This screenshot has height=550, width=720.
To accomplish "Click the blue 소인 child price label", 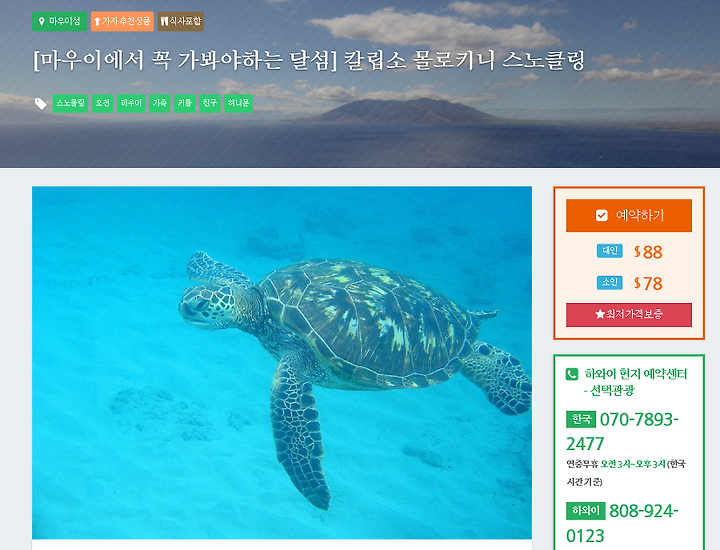I will [x=609, y=282].
